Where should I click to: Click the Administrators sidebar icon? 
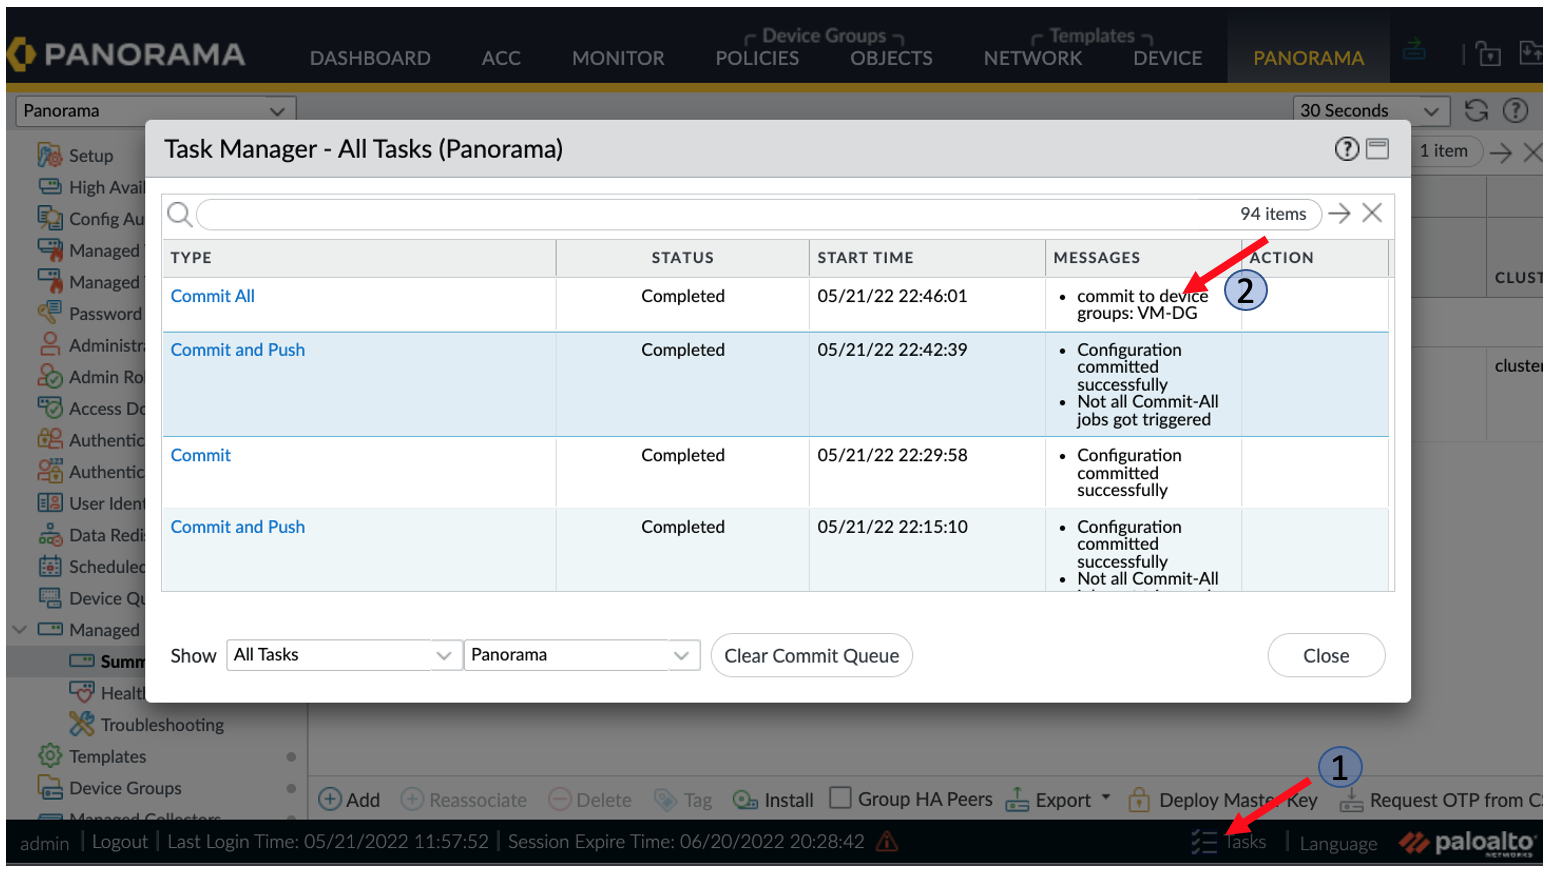coord(50,345)
